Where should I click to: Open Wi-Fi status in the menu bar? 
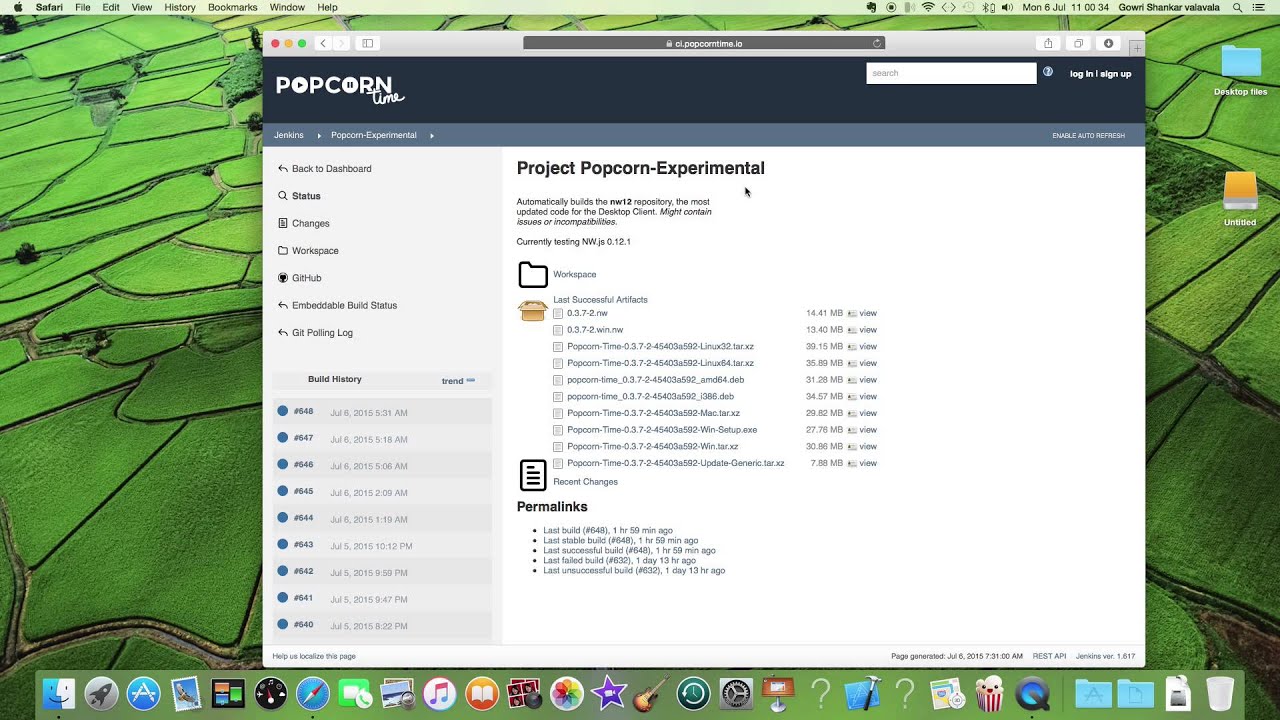[x=928, y=7]
